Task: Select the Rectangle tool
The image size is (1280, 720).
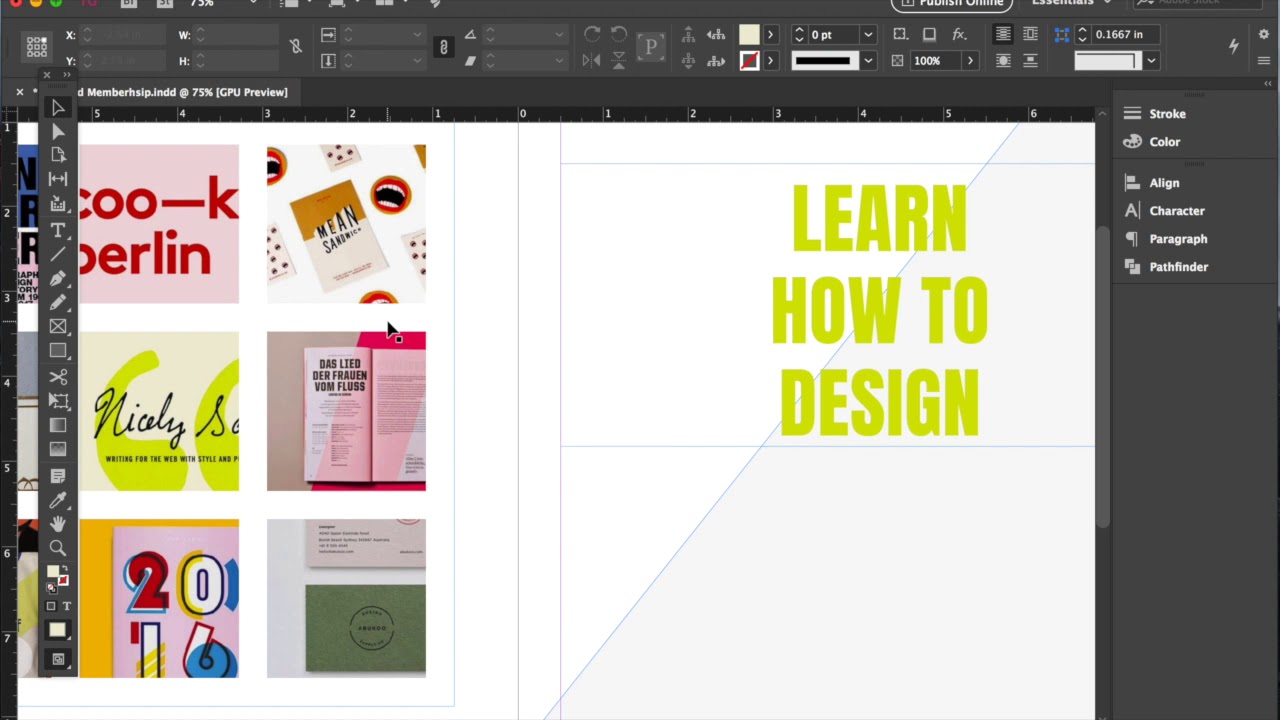Action: coord(58,351)
